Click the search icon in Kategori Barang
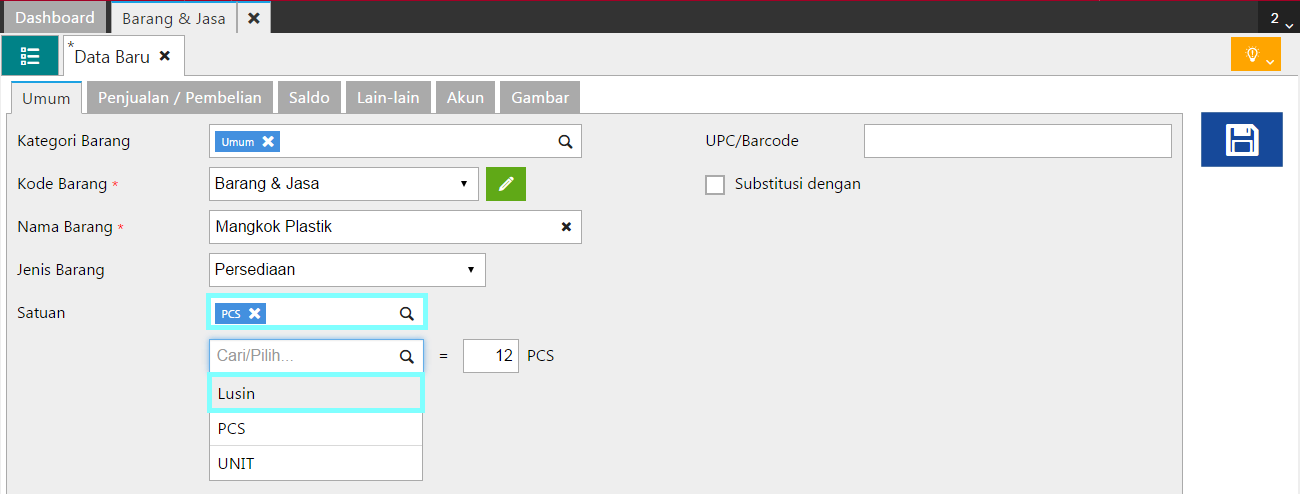Screen dimensions: 1300x494 pyautogui.click(x=565, y=142)
